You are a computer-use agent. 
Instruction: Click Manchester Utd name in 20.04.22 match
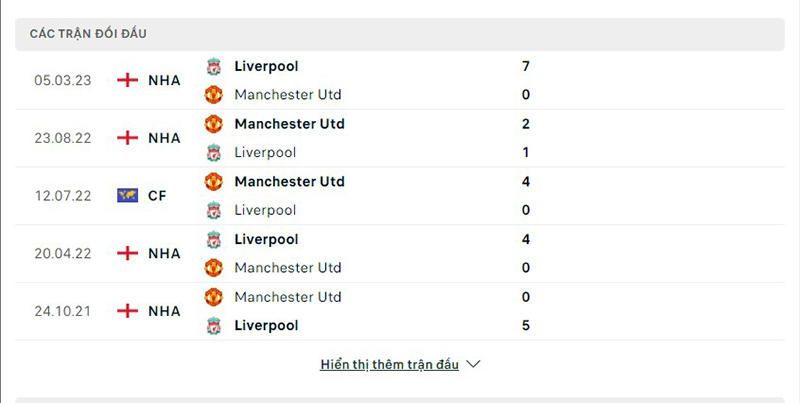(x=288, y=268)
